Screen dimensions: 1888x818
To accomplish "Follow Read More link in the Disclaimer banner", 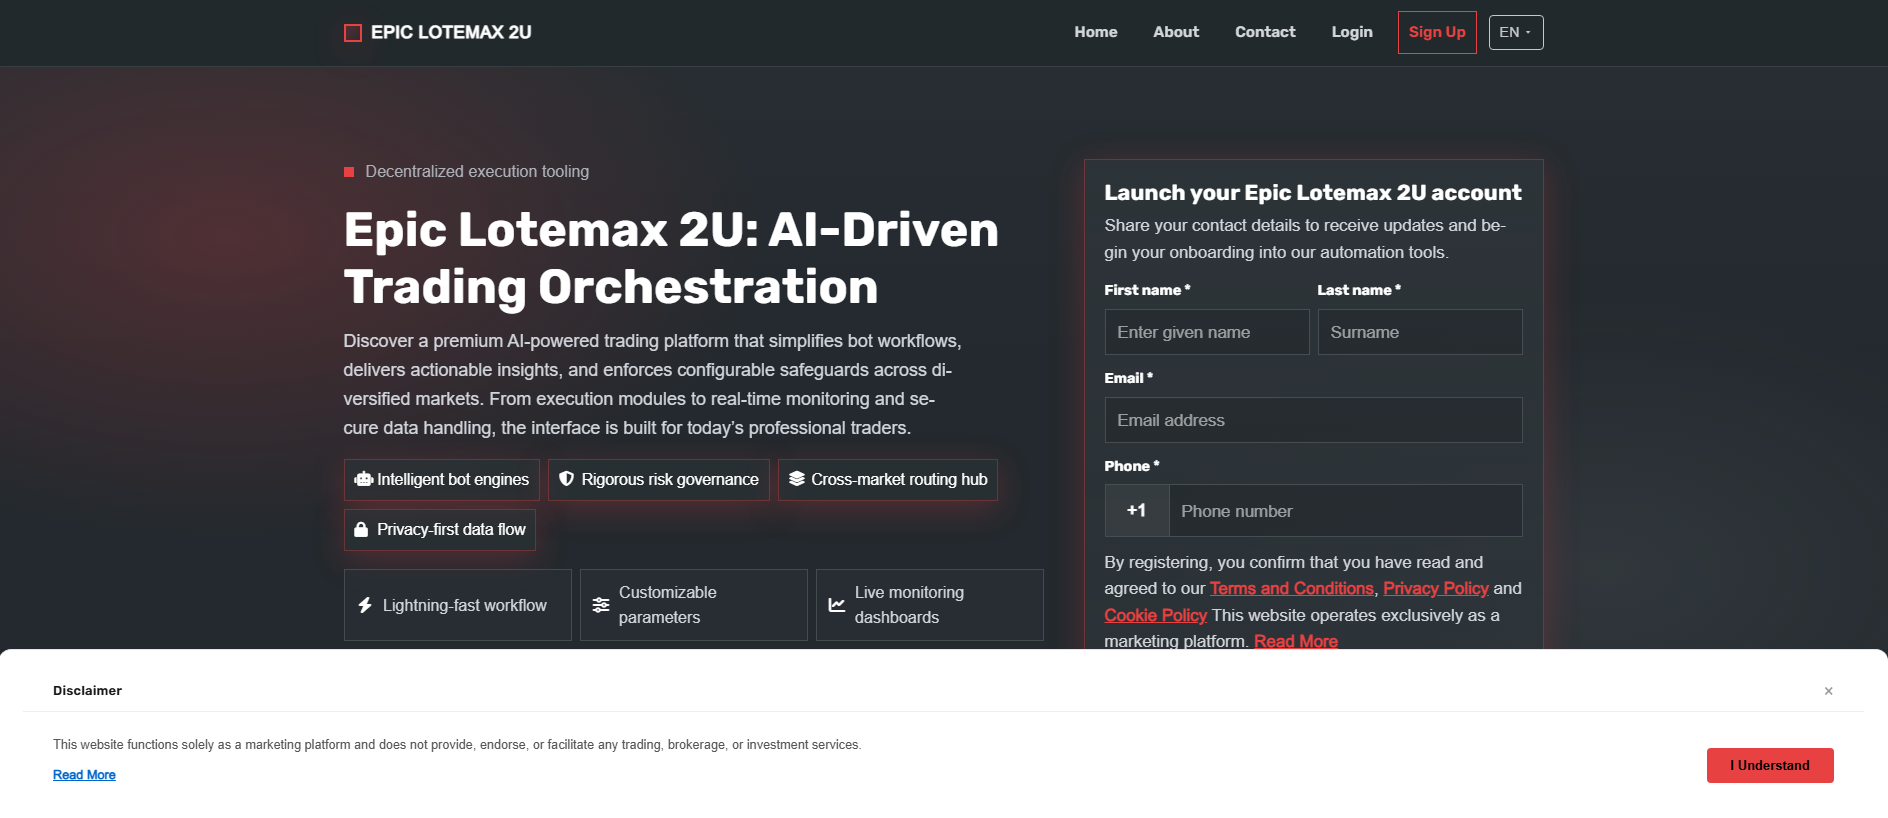I will (x=84, y=775).
